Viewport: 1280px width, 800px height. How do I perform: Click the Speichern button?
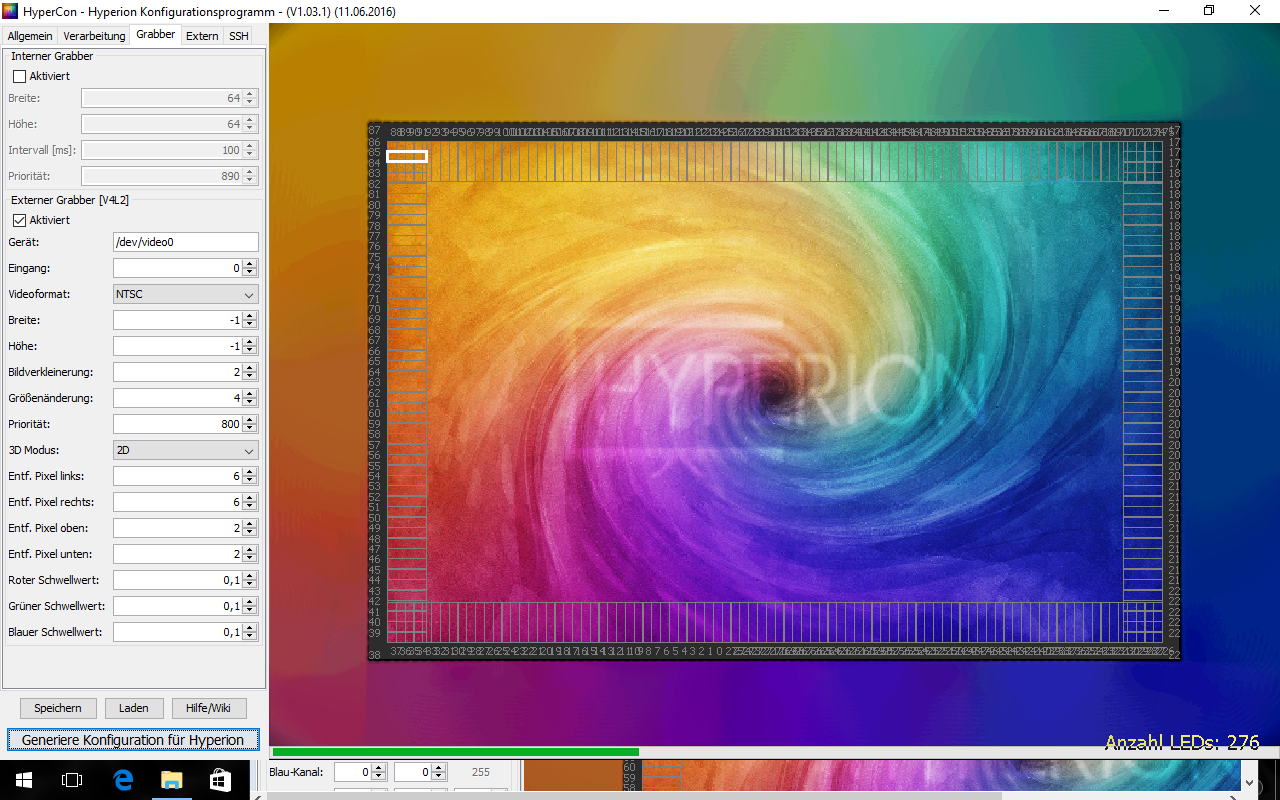click(x=58, y=708)
